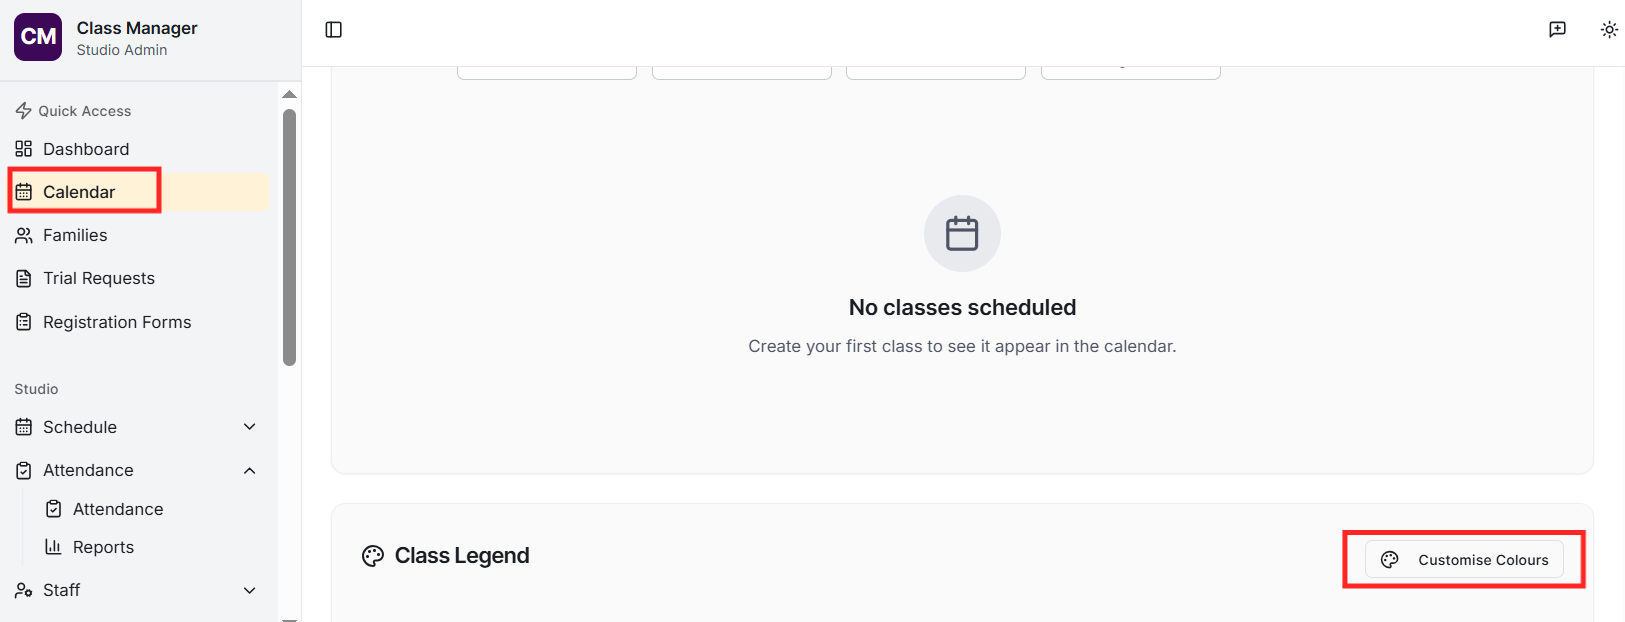This screenshot has height=622, width=1625.
Task: Open the Calendar menu item
Action: click(80, 192)
